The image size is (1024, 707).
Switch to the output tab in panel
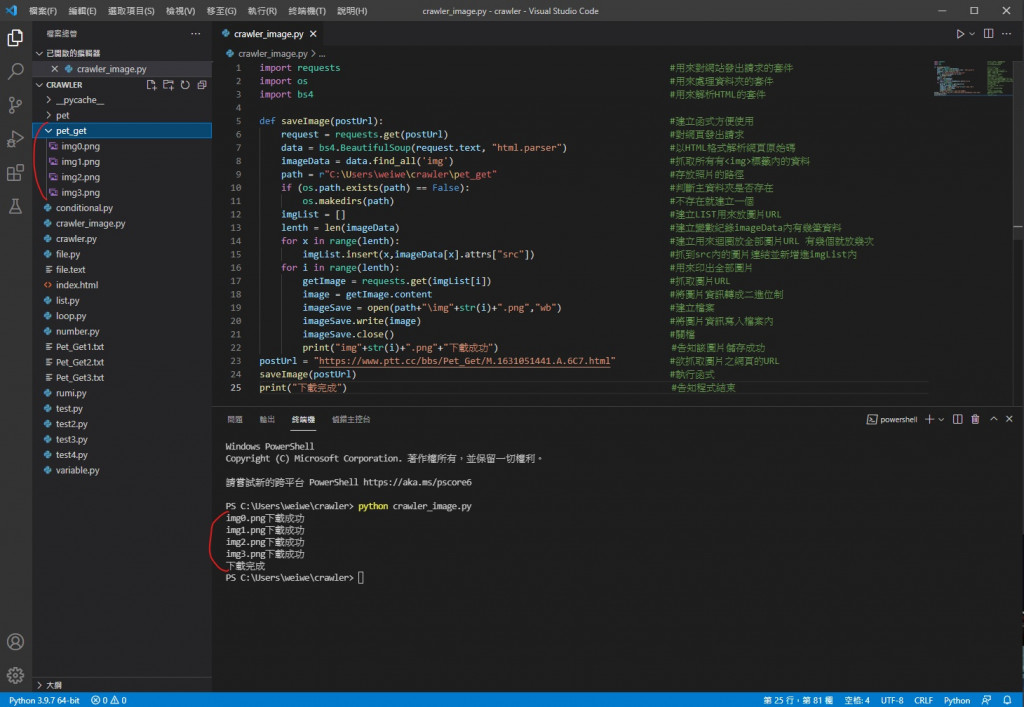[x=267, y=419]
